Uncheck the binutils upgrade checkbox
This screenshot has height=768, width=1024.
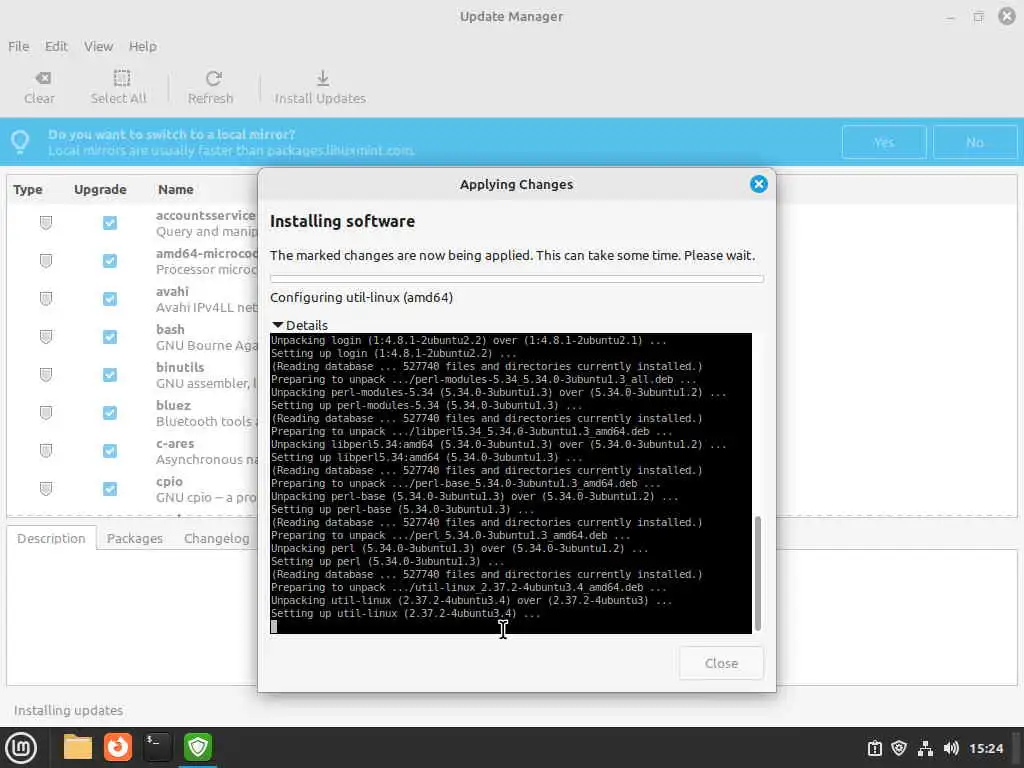(x=110, y=375)
